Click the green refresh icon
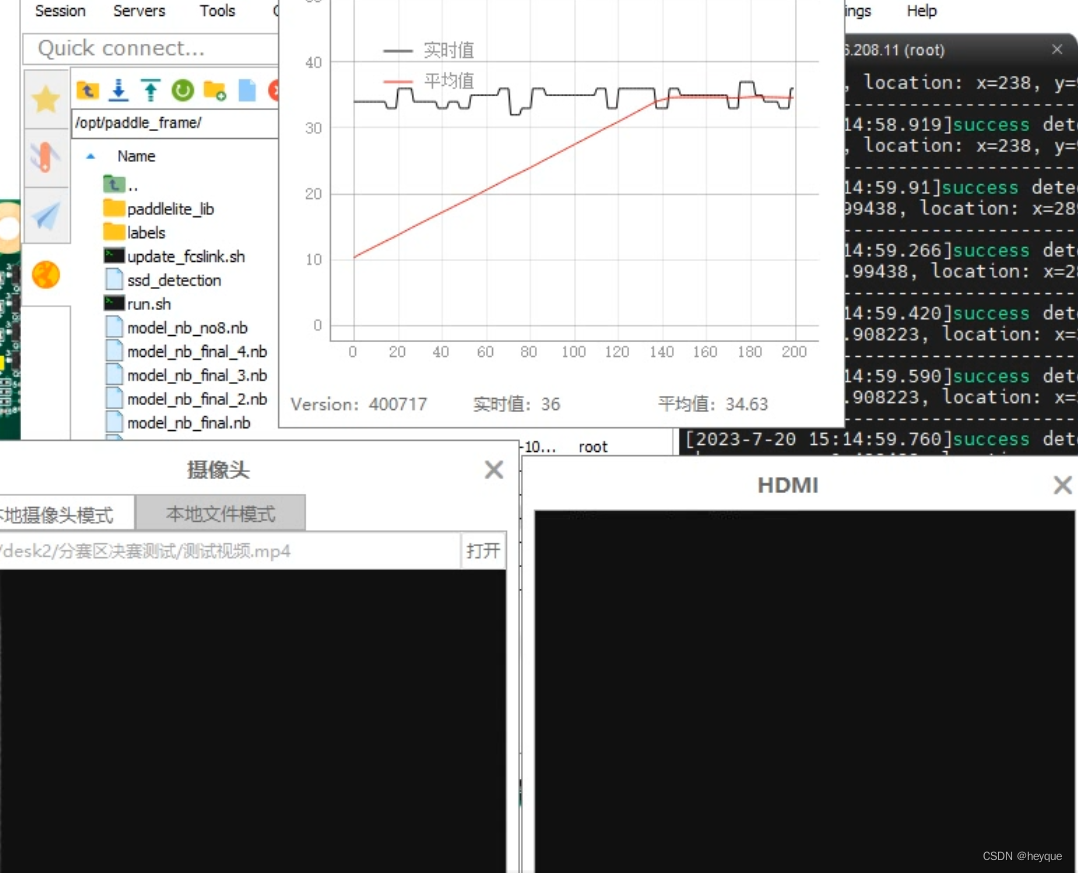This screenshot has height=873, width=1078. tap(183, 90)
